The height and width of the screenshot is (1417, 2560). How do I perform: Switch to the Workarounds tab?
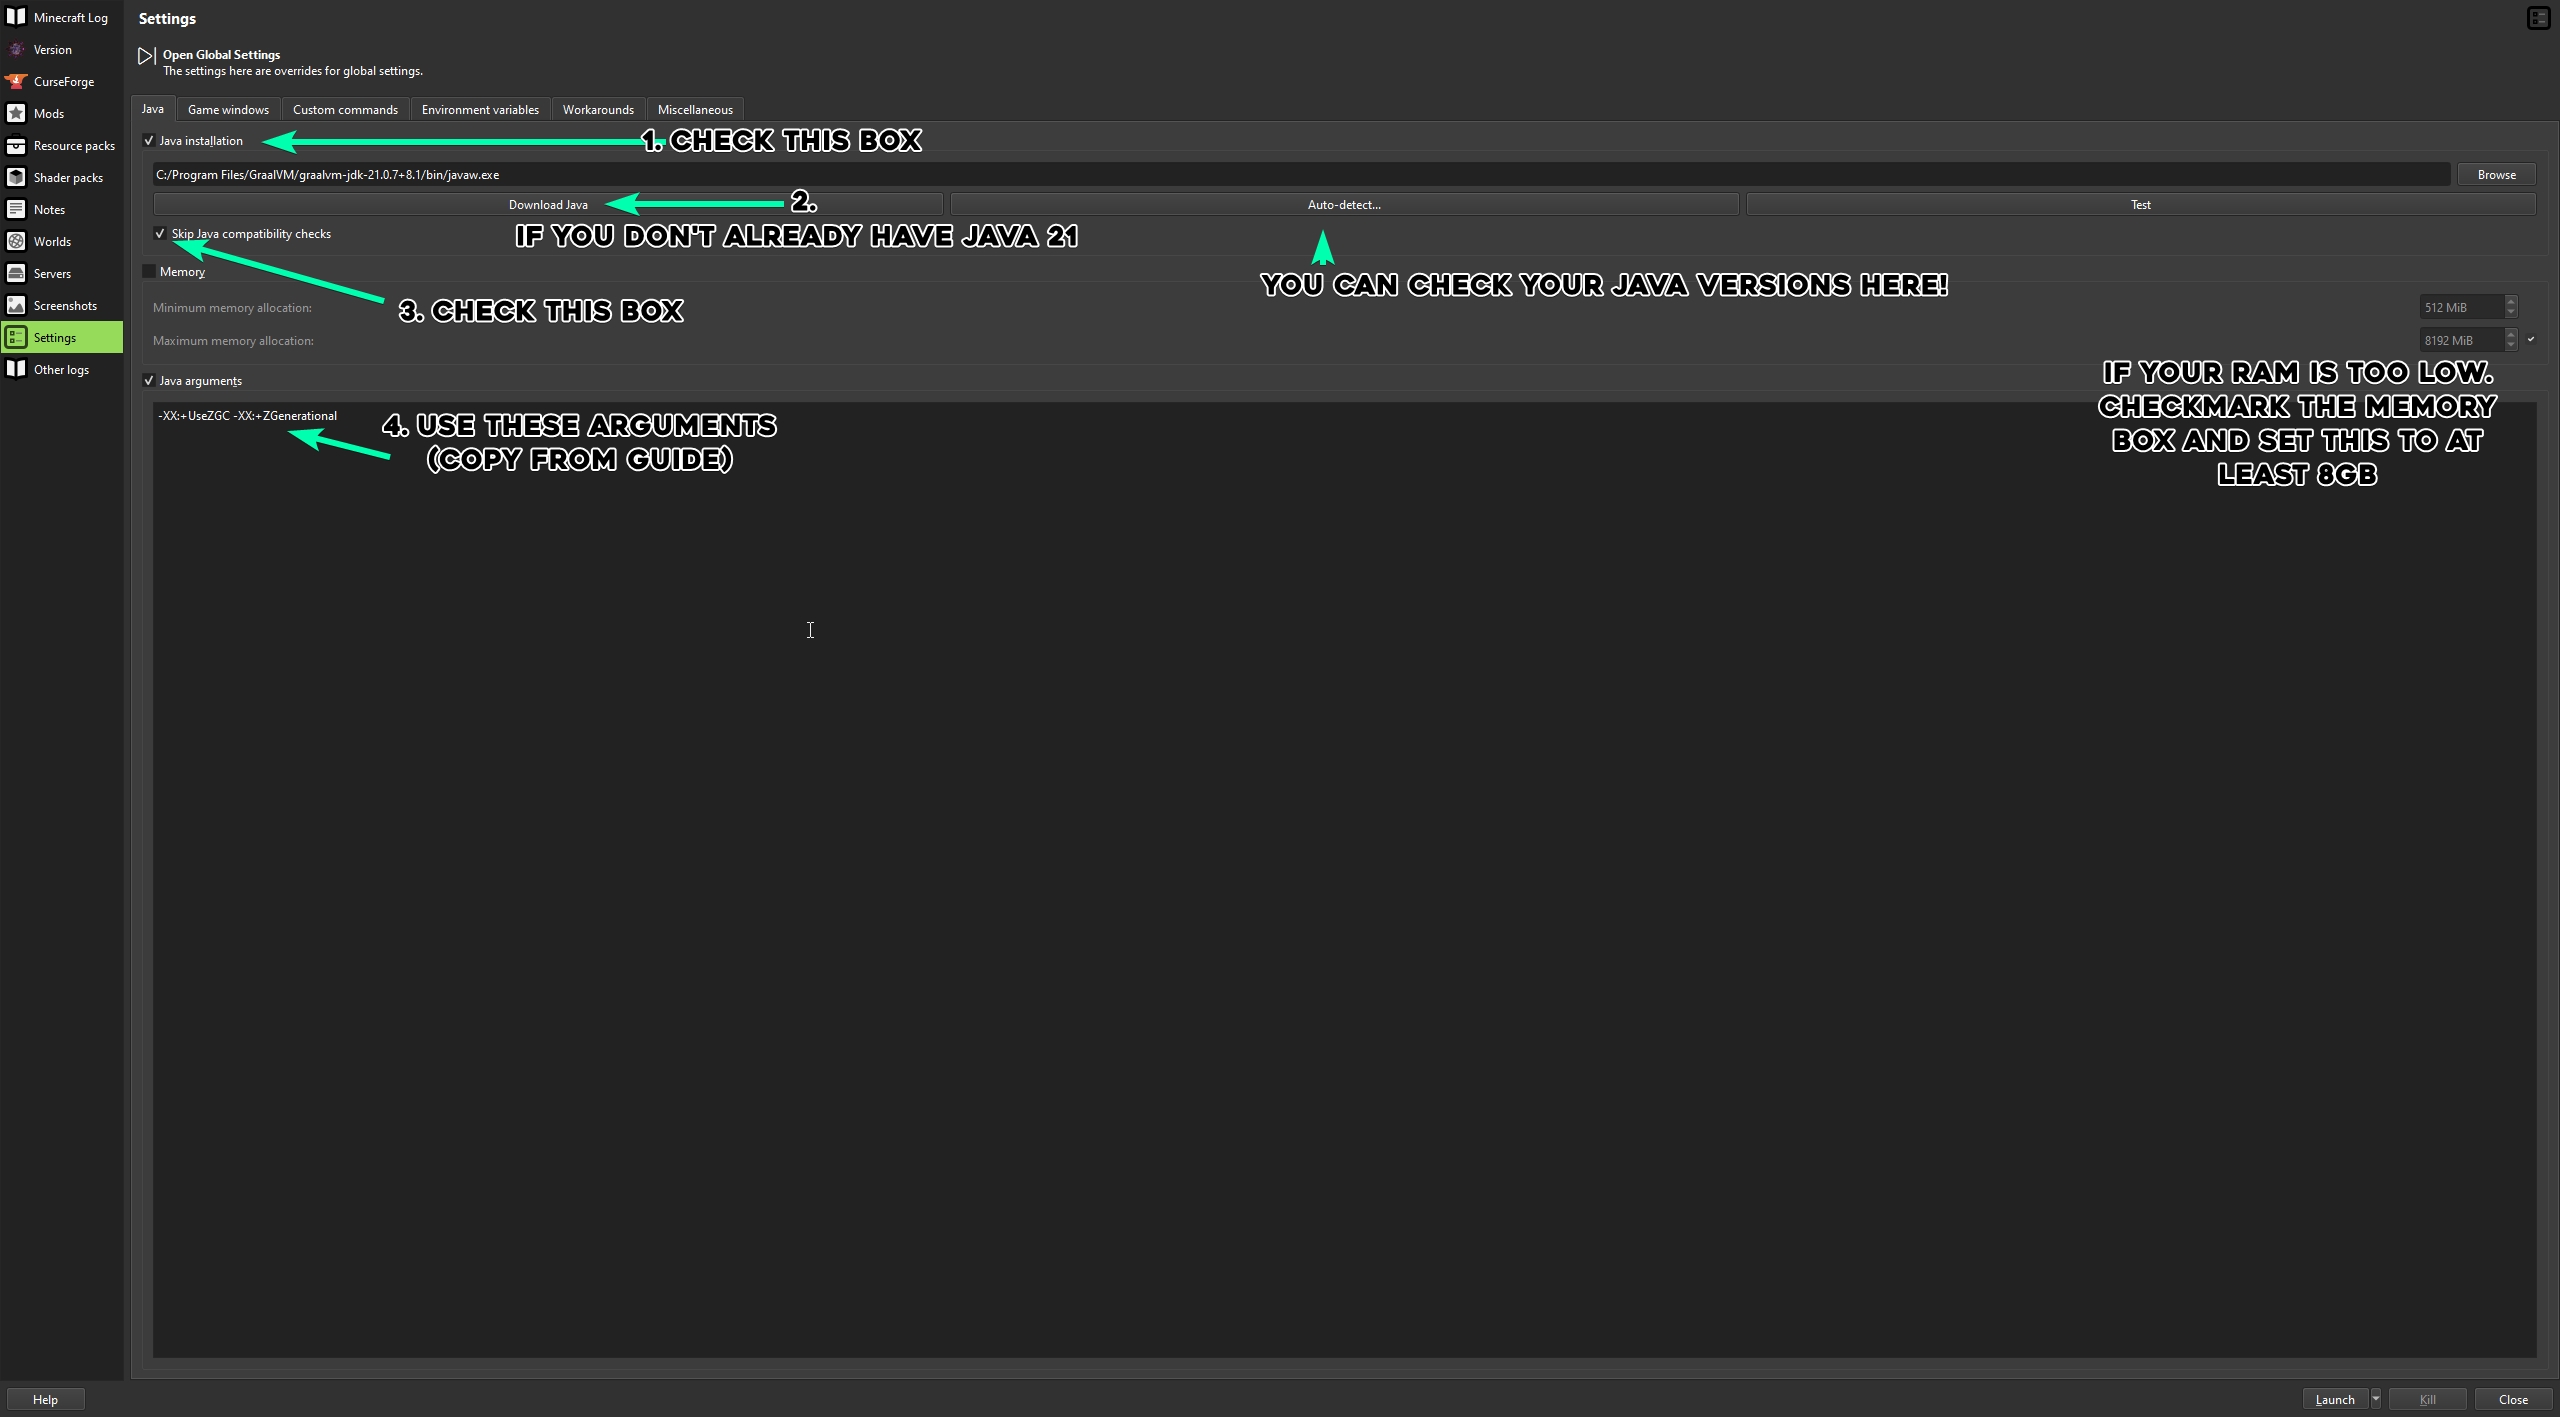pos(597,109)
